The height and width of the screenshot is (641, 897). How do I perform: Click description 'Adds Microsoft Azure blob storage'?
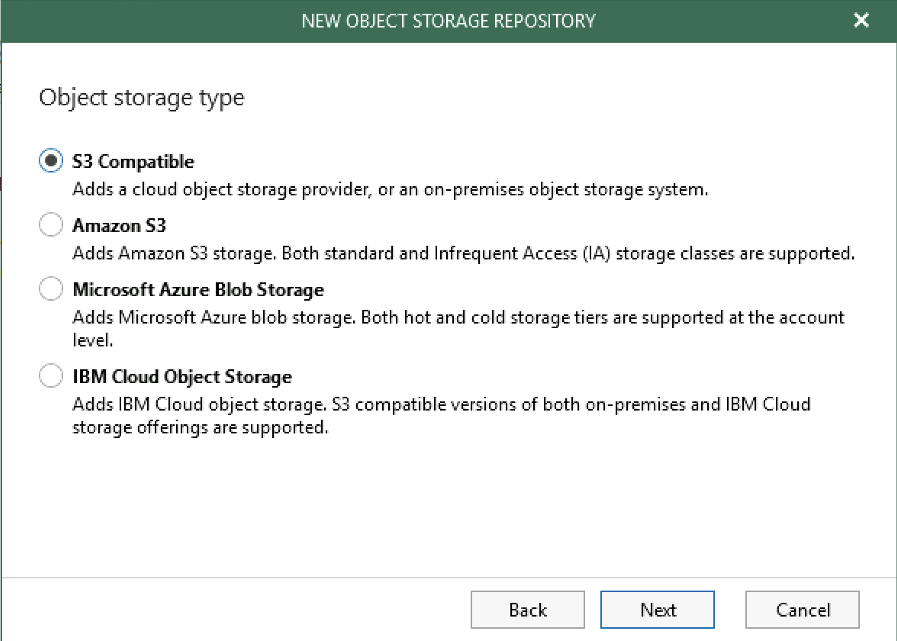[x=458, y=329]
